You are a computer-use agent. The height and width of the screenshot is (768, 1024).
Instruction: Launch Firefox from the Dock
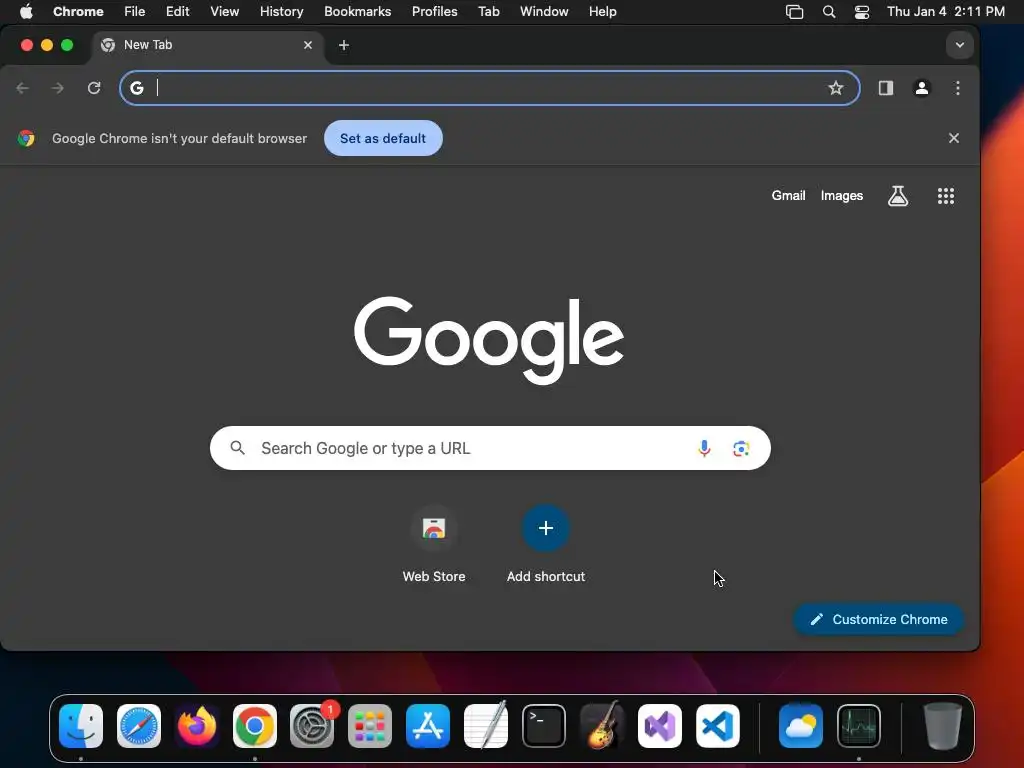(x=197, y=726)
